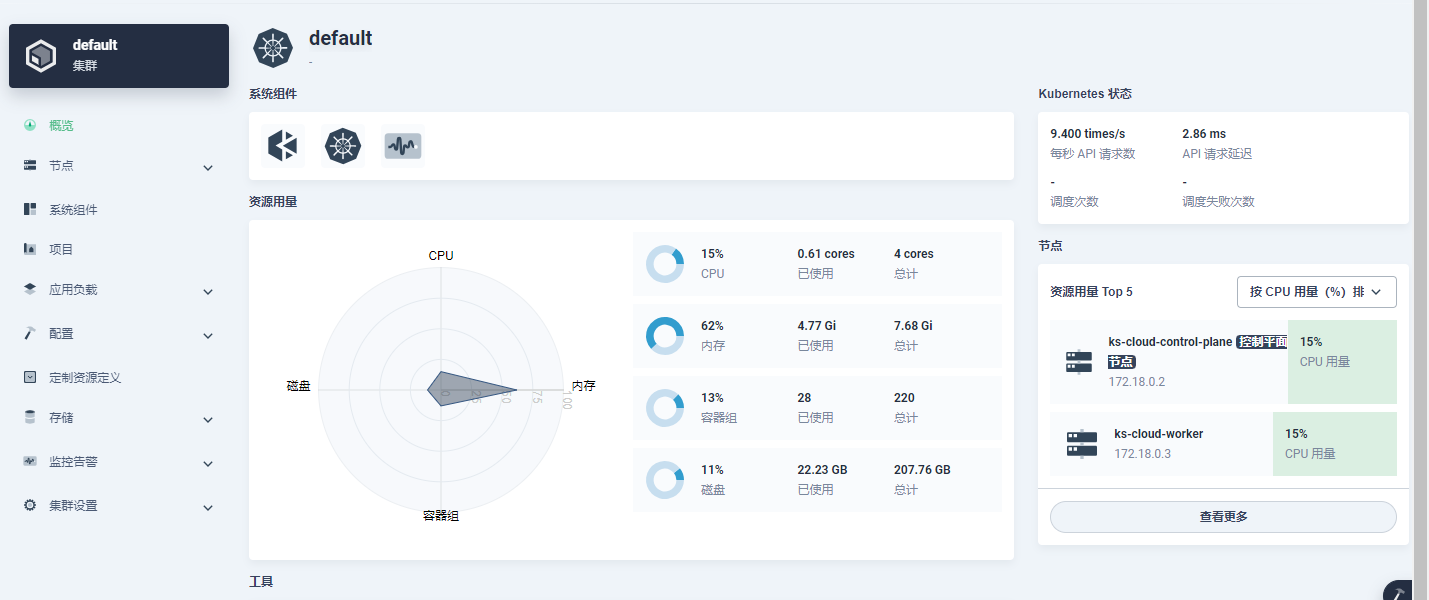The height and width of the screenshot is (600, 1429).
Task: Click the CPU usage donut chart
Action: [x=665, y=263]
